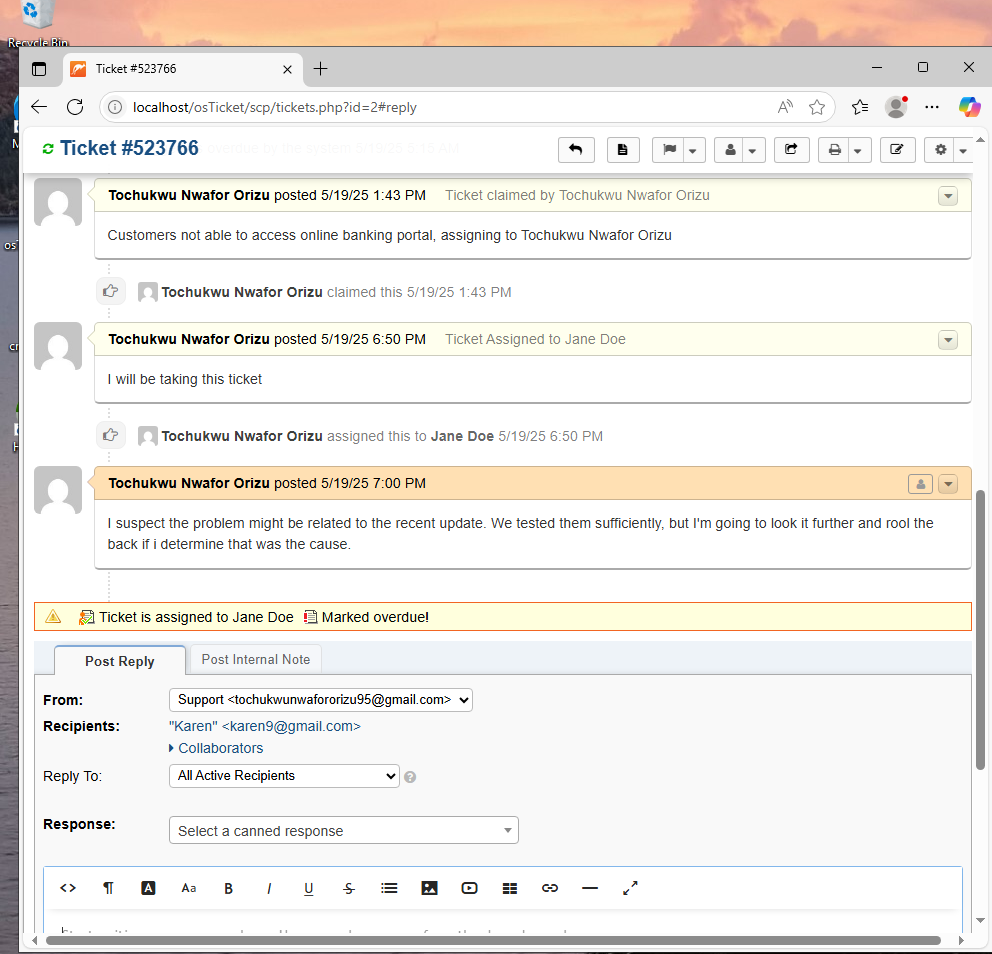Click the fullscreen expand editor icon
The height and width of the screenshot is (954, 992).
pyautogui.click(x=630, y=888)
